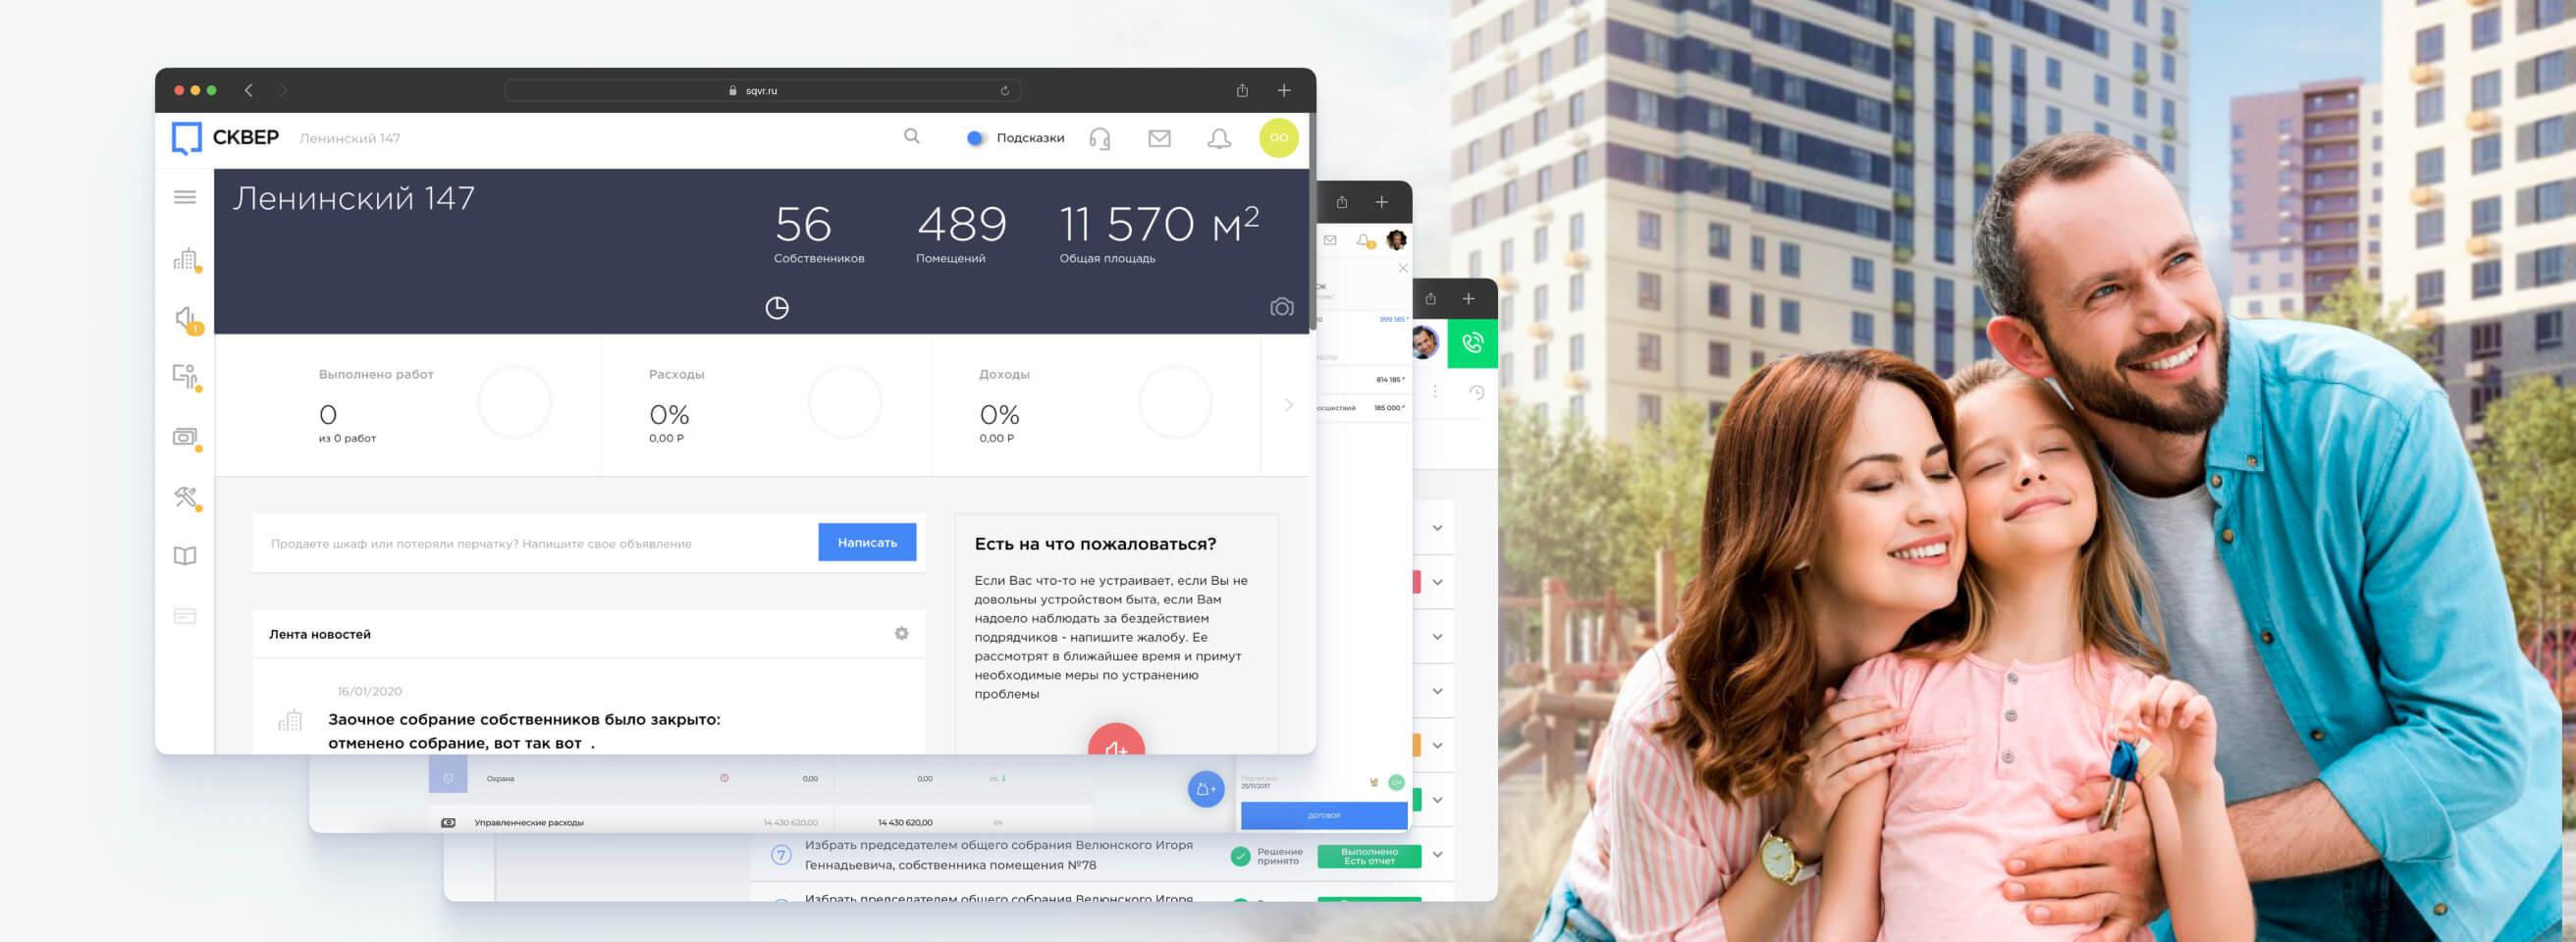Click the round number 7 agenda item marker

(781, 855)
